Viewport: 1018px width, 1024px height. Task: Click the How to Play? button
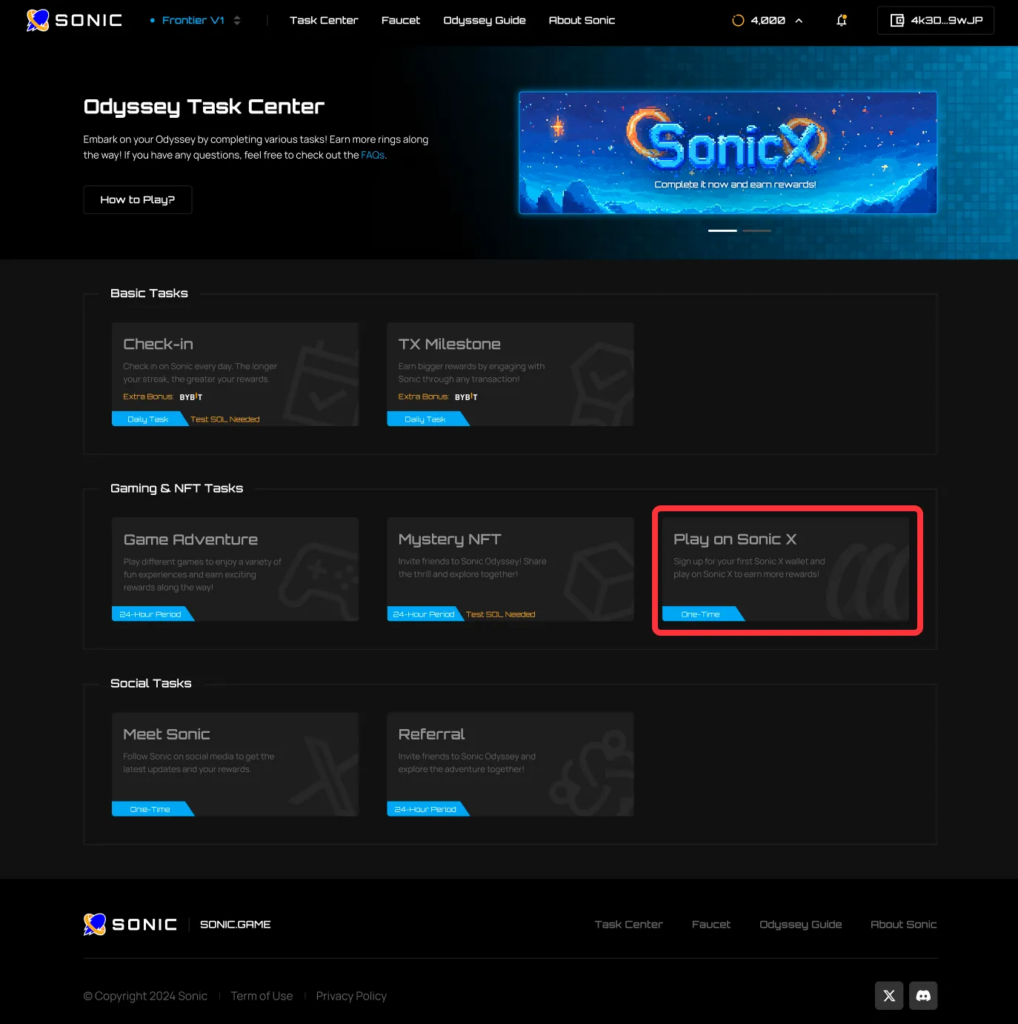138,199
